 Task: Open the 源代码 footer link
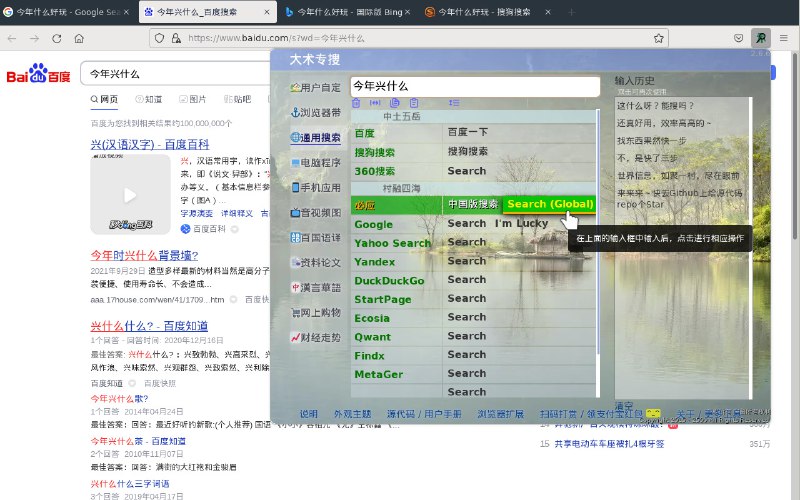401,414
